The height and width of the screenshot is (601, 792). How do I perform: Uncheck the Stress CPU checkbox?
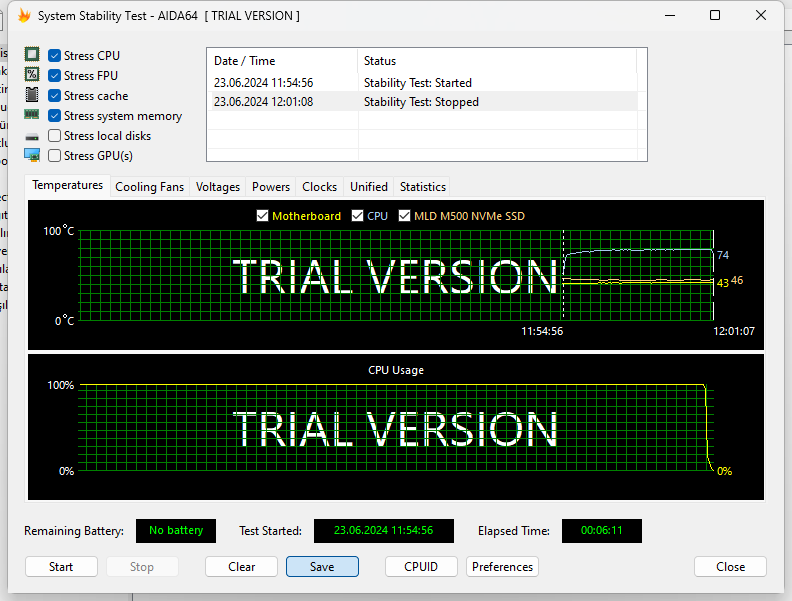click(55, 56)
